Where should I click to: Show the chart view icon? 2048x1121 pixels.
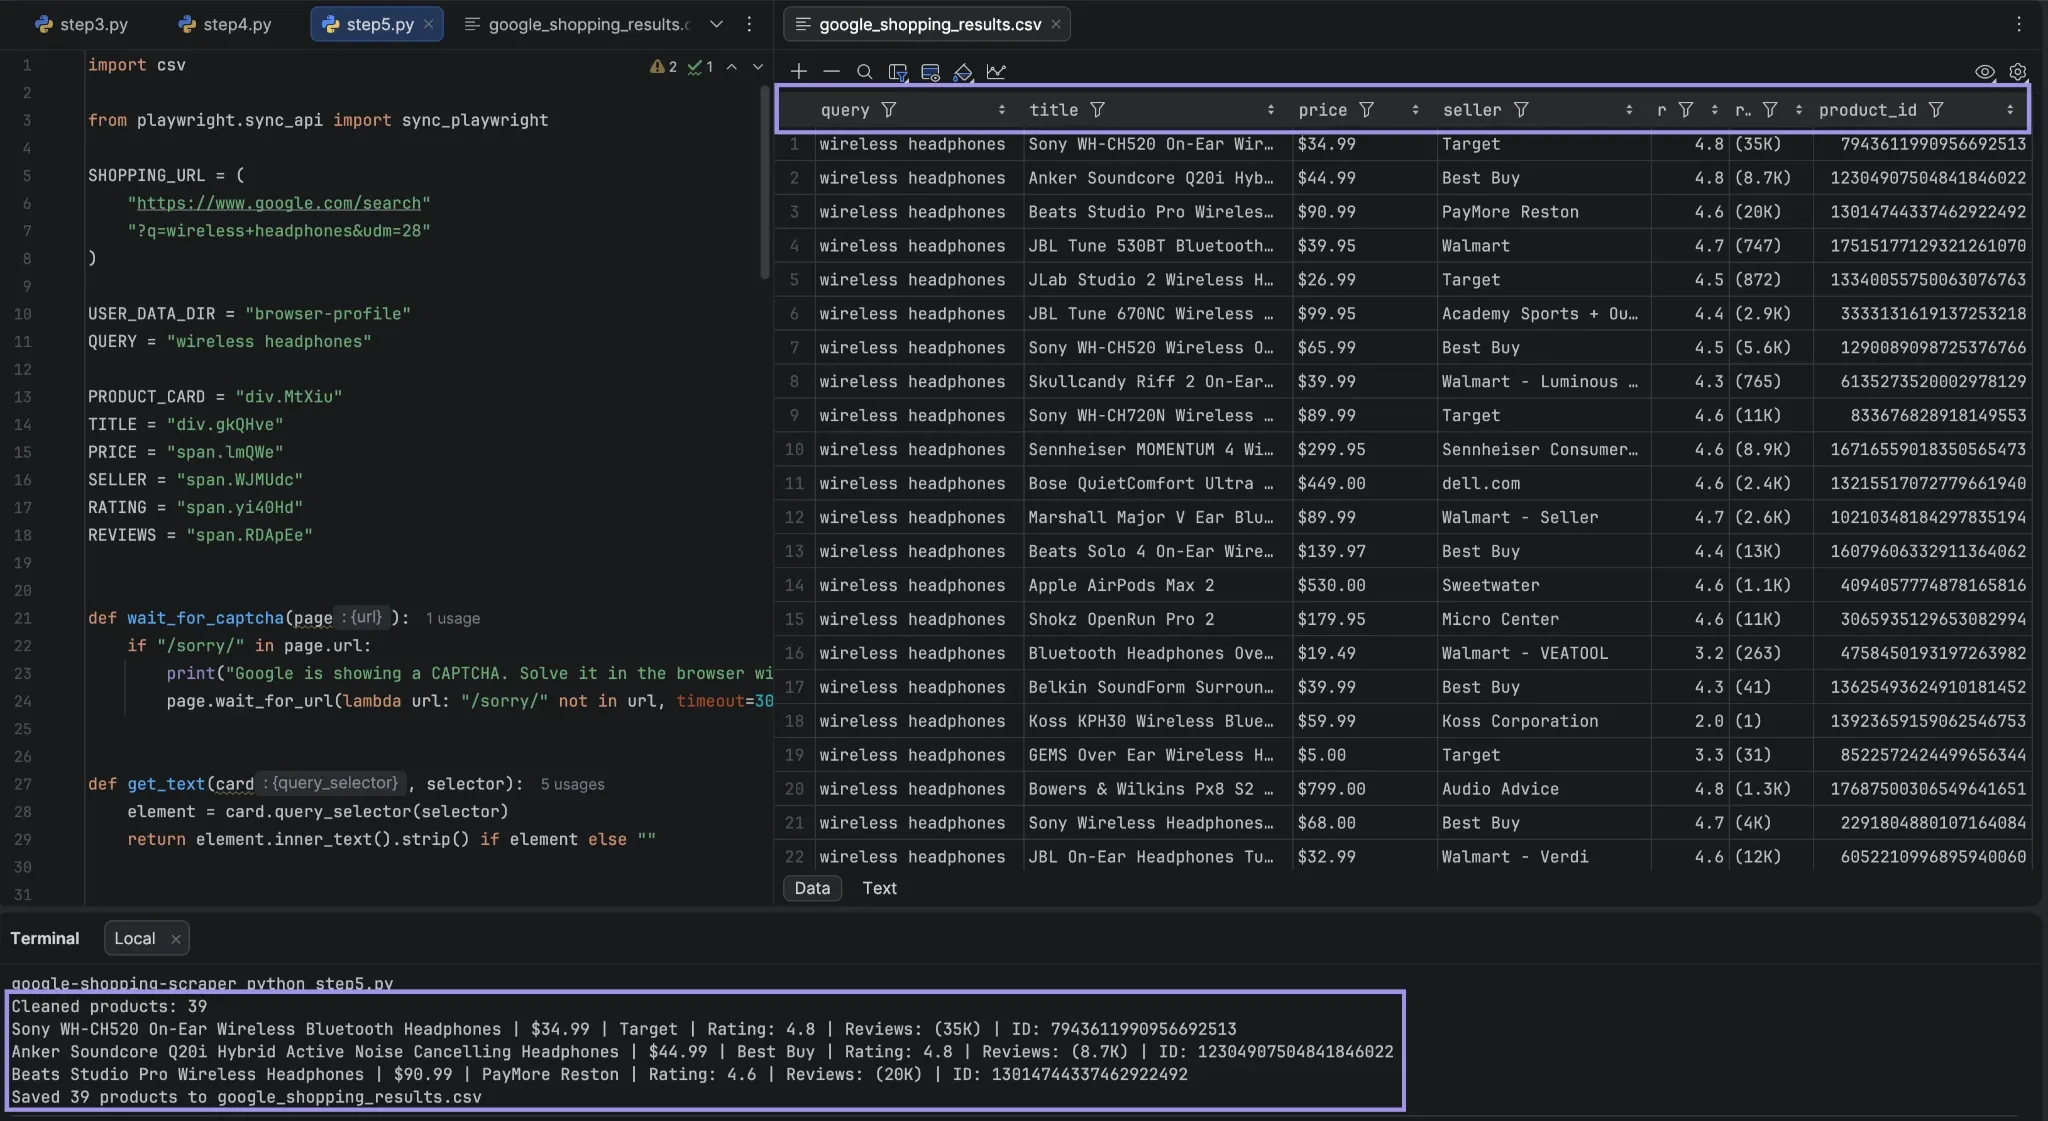click(x=996, y=72)
